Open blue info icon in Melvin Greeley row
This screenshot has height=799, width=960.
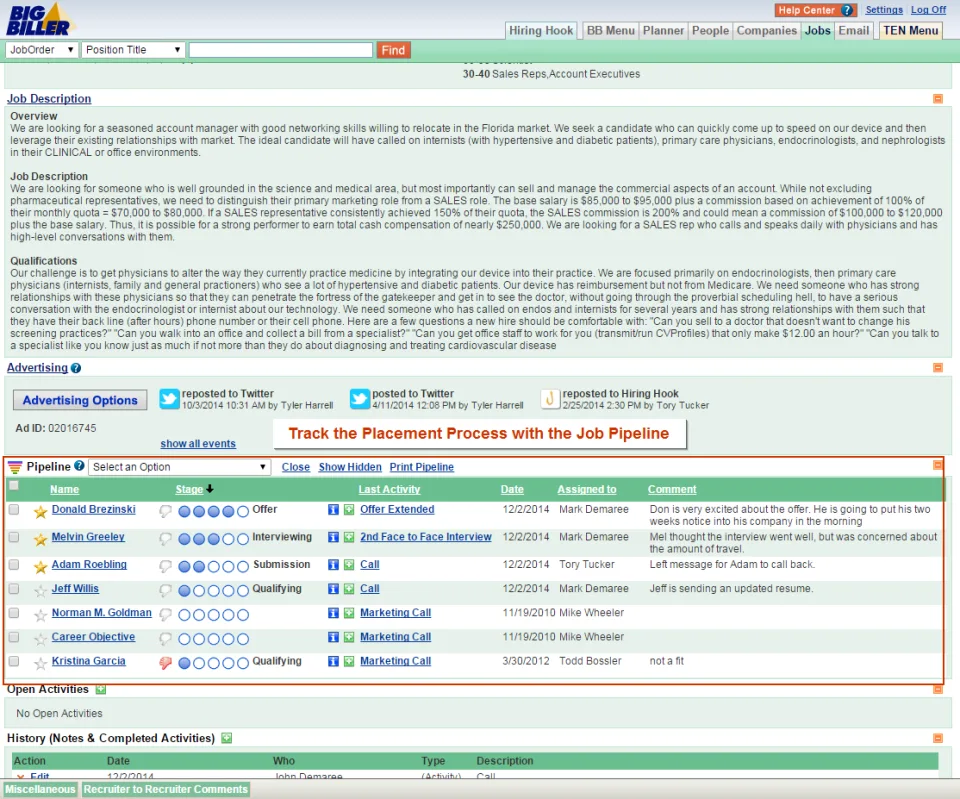pyautogui.click(x=333, y=538)
